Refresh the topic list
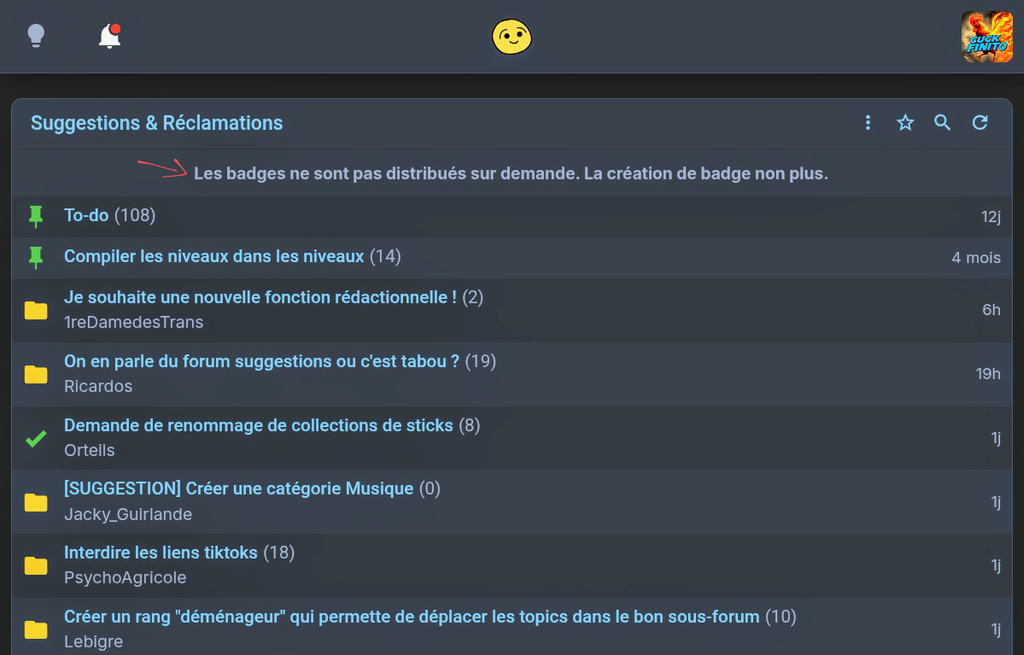The height and width of the screenshot is (655, 1024). pos(980,123)
